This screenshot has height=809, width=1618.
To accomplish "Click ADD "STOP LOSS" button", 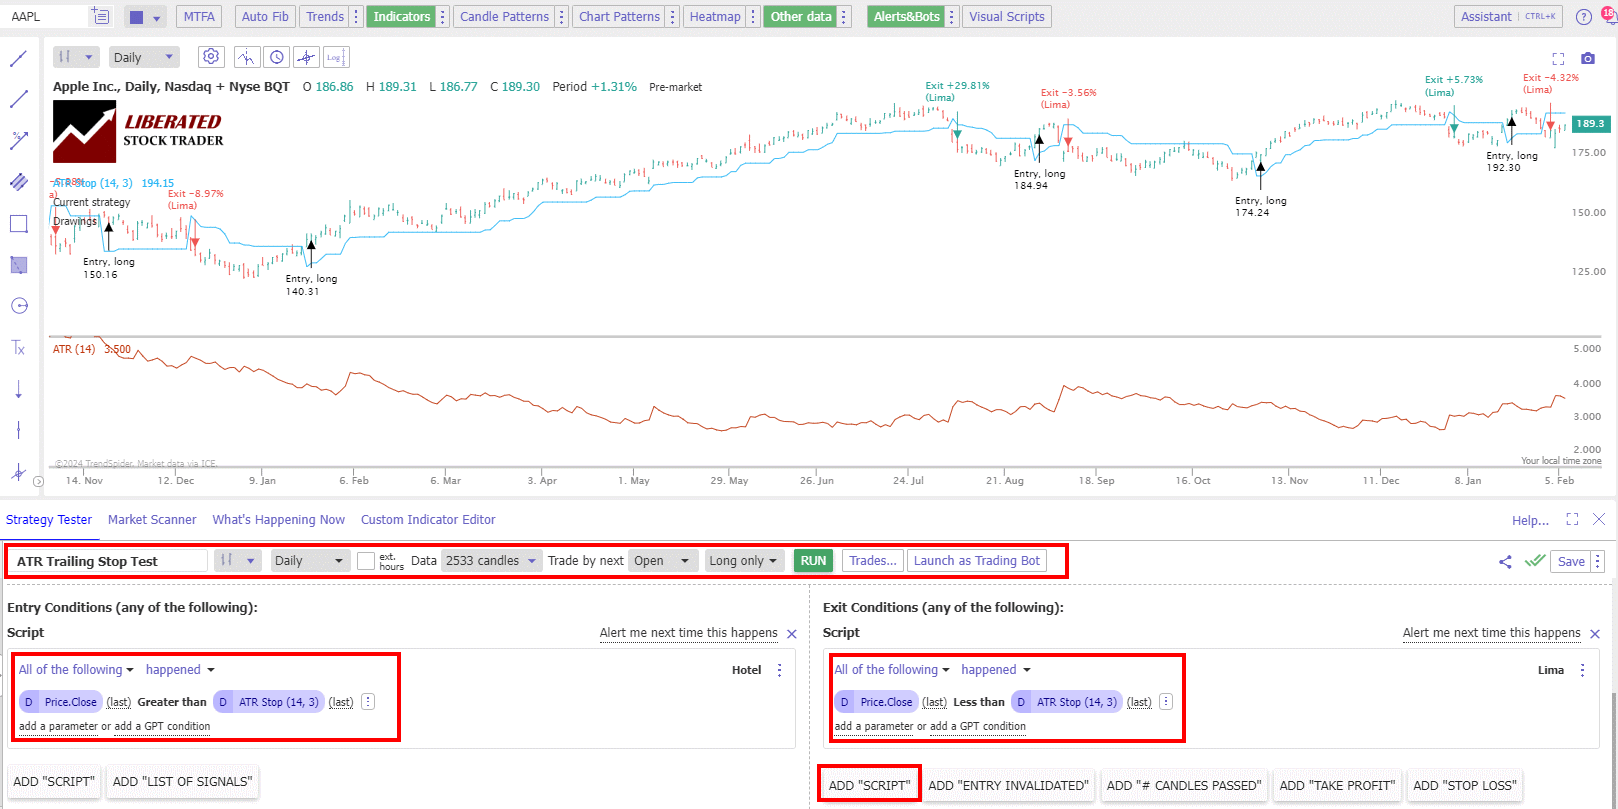I will pos(1465,786).
